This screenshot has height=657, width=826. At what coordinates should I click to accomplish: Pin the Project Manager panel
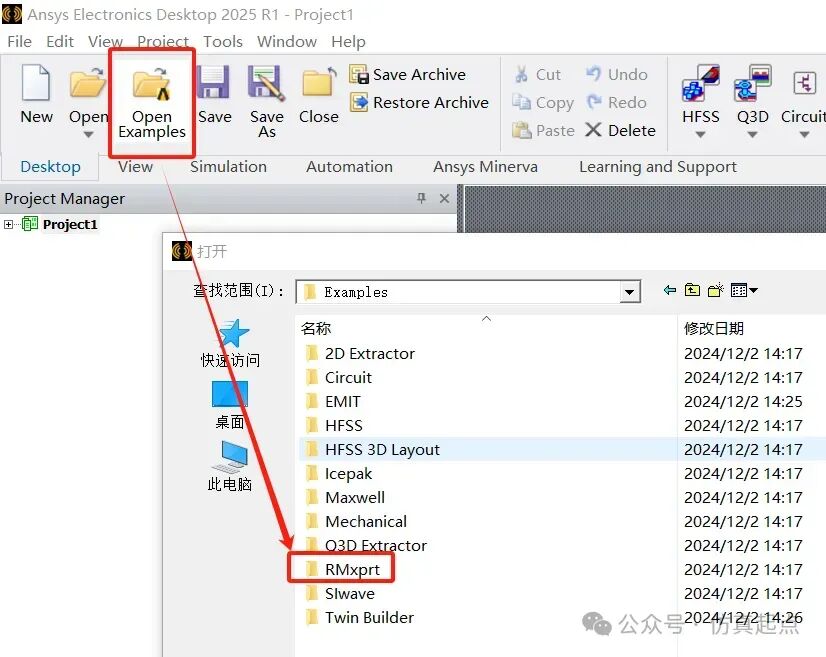tap(421, 199)
